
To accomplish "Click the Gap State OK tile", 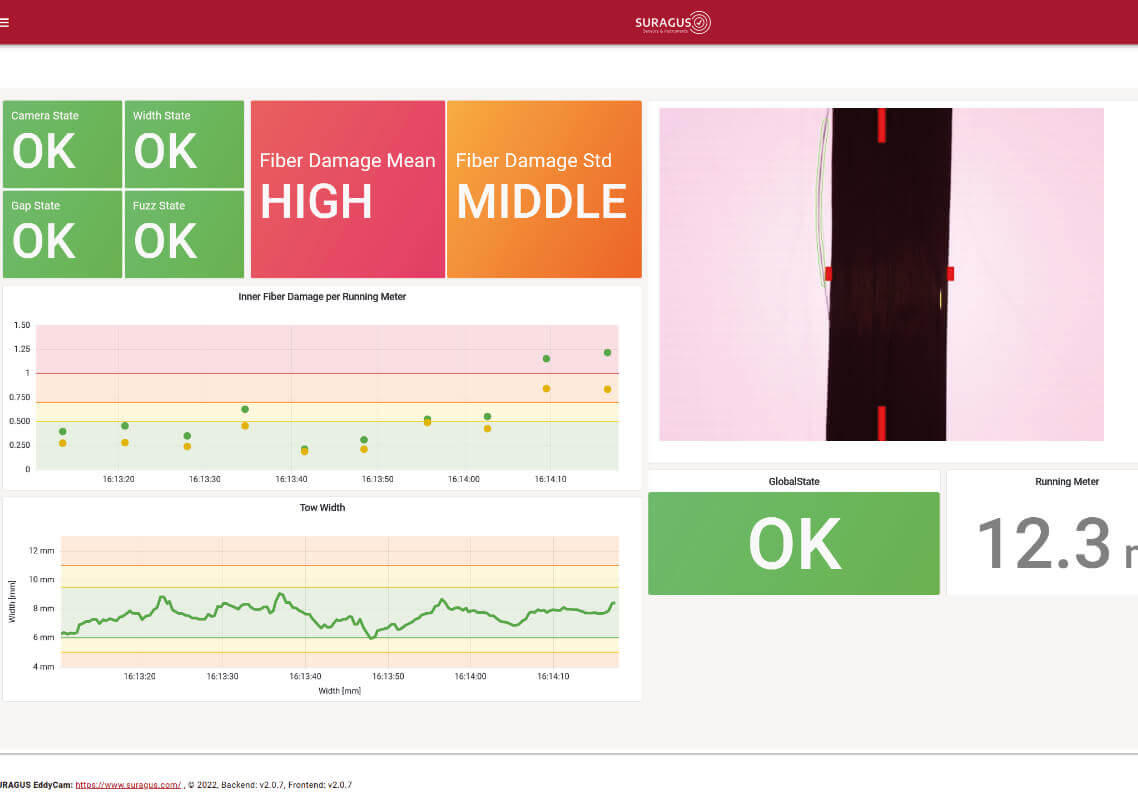I will 62,234.
